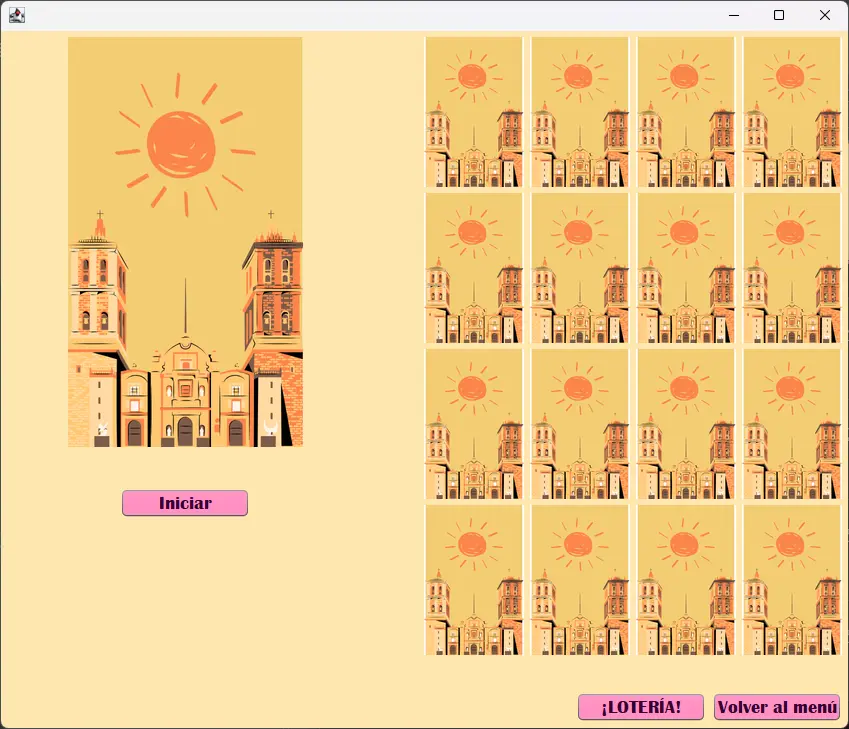
Task: Click board card in third row, third column
Action: pos(686,424)
